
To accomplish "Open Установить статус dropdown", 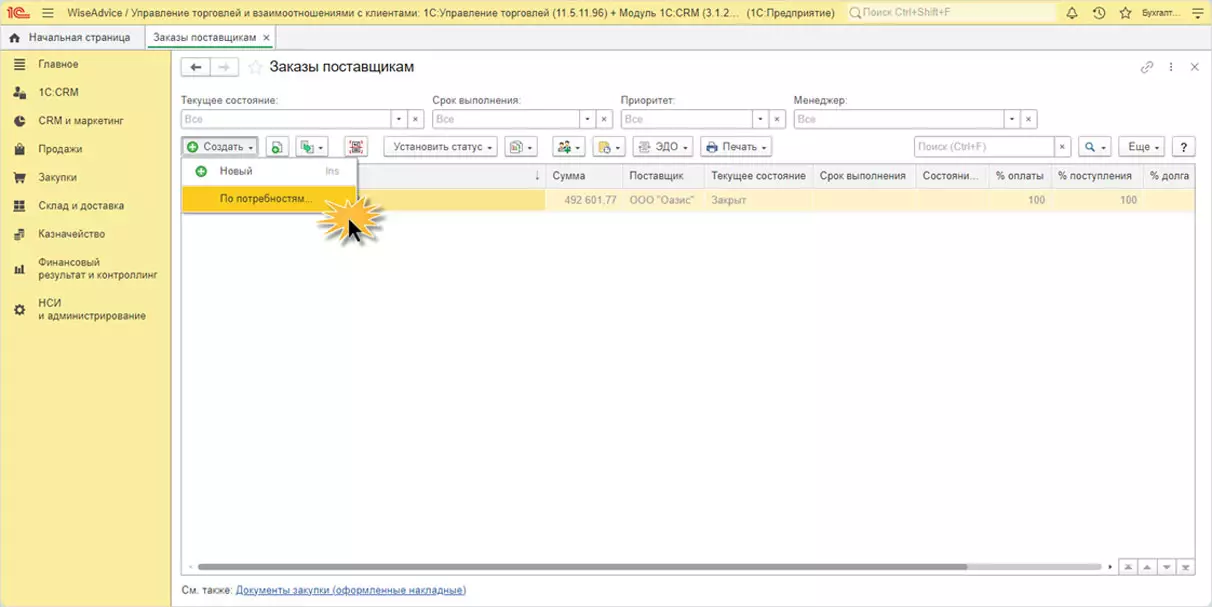I will (x=440, y=147).
